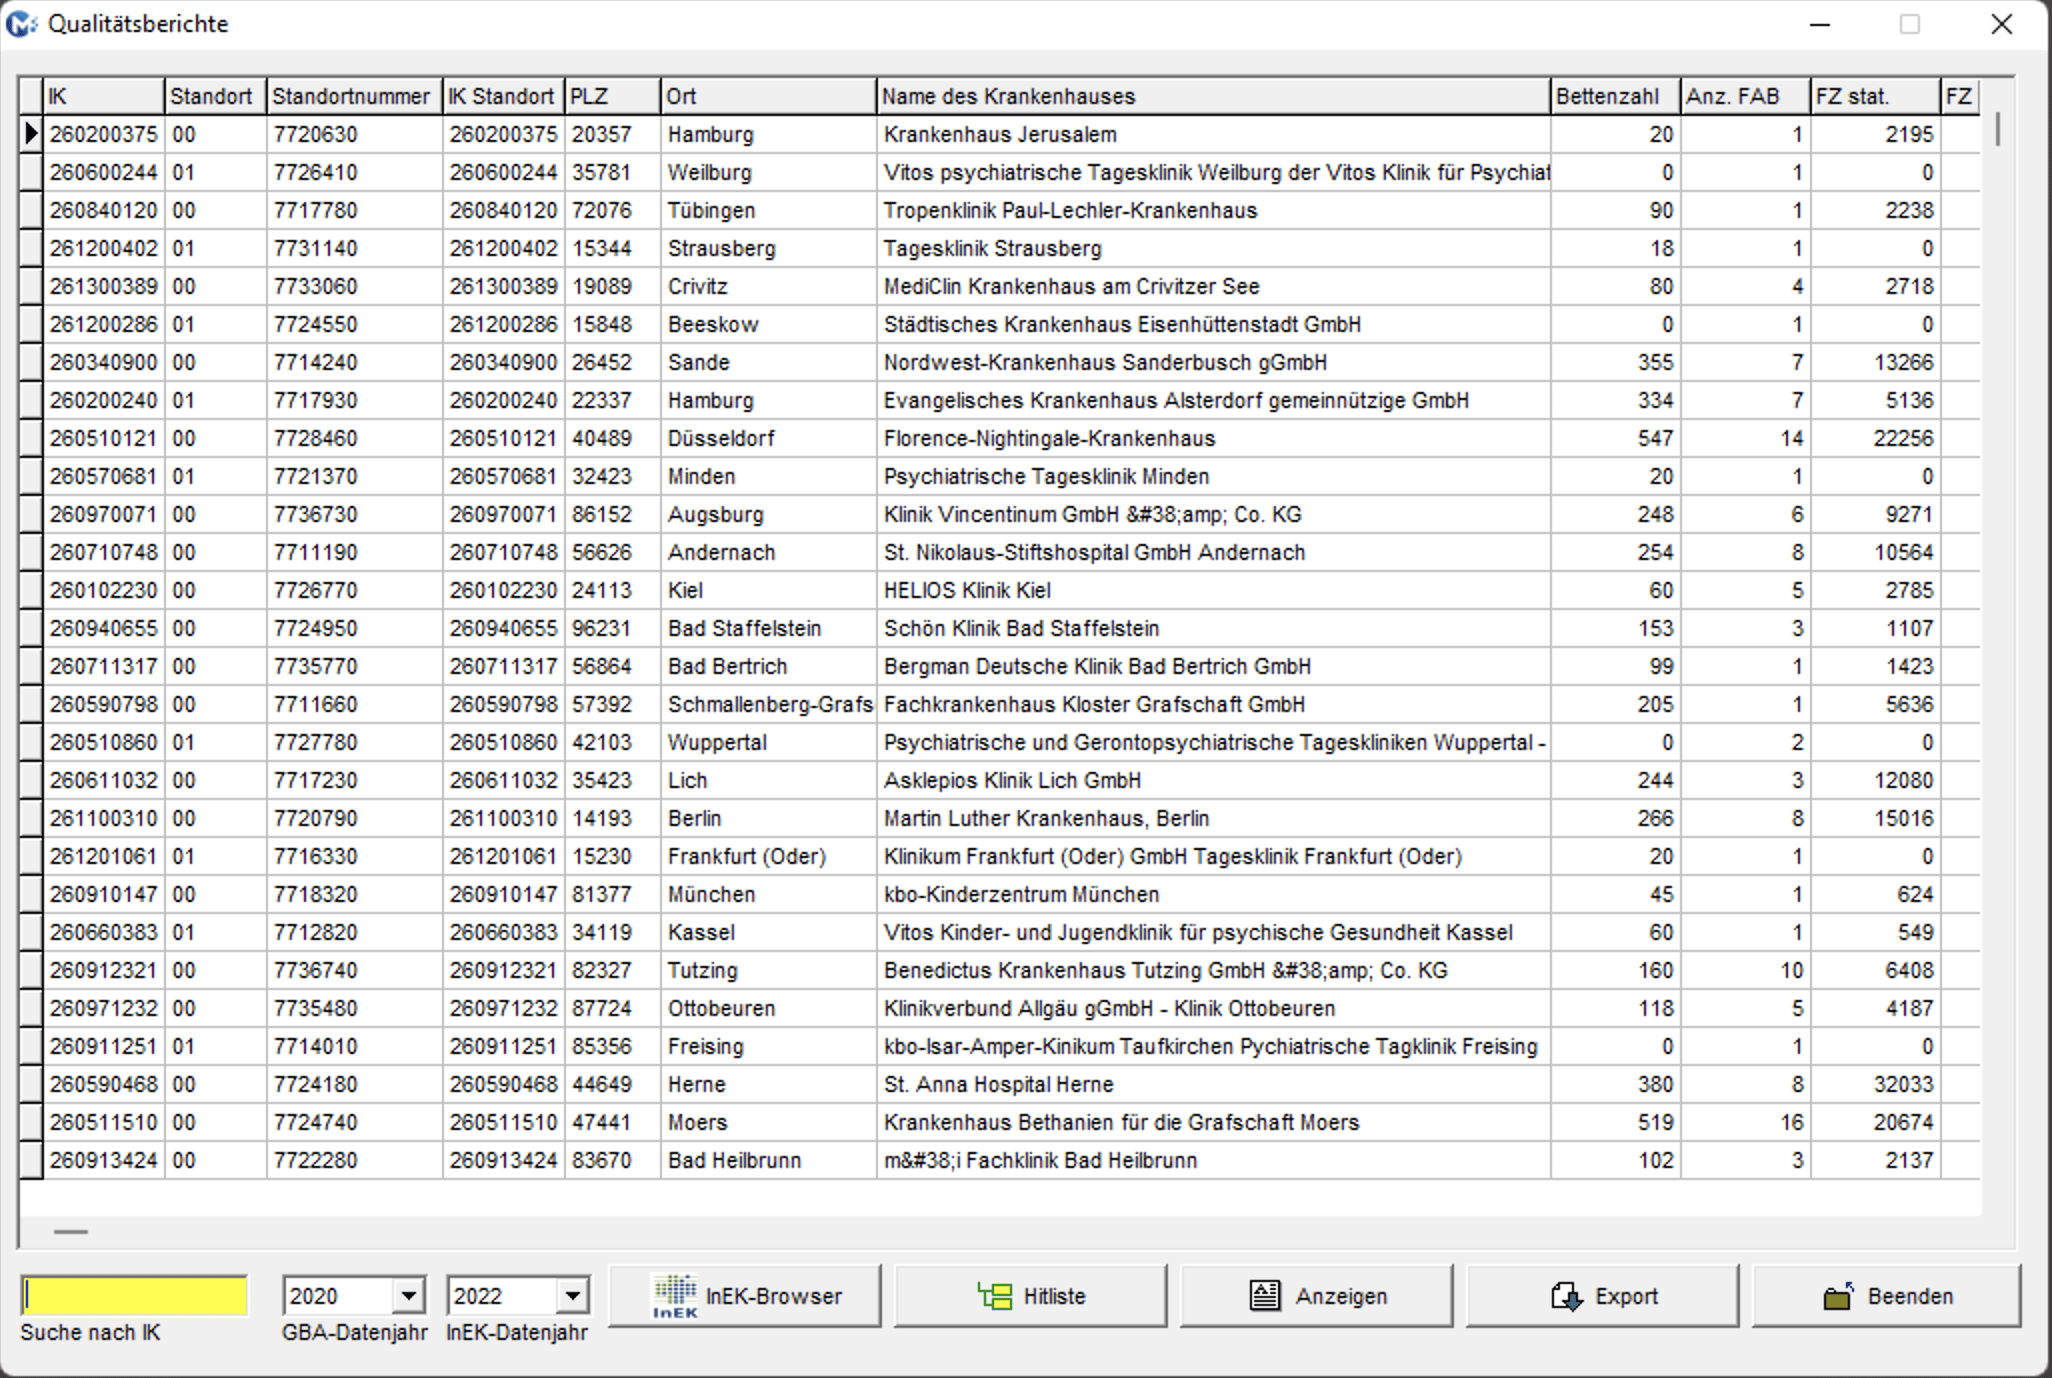Select Klinikverbund Allgäu gGmbH - Klinik Ottobeuren
The image size is (2052, 1378).
click(1214, 1008)
